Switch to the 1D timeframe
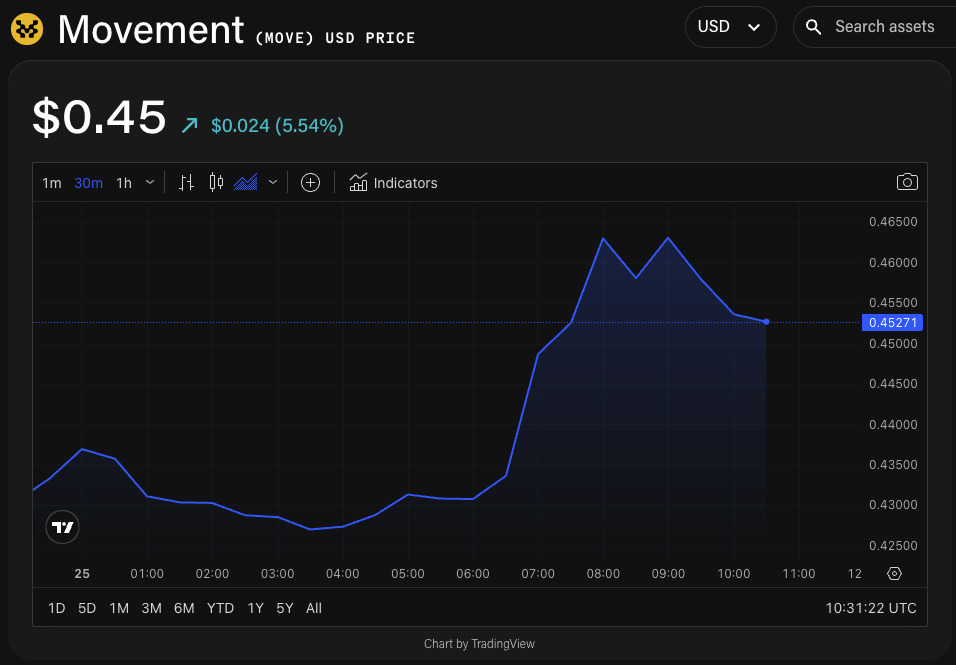This screenshot has height=665, width=956. (56, 608)
